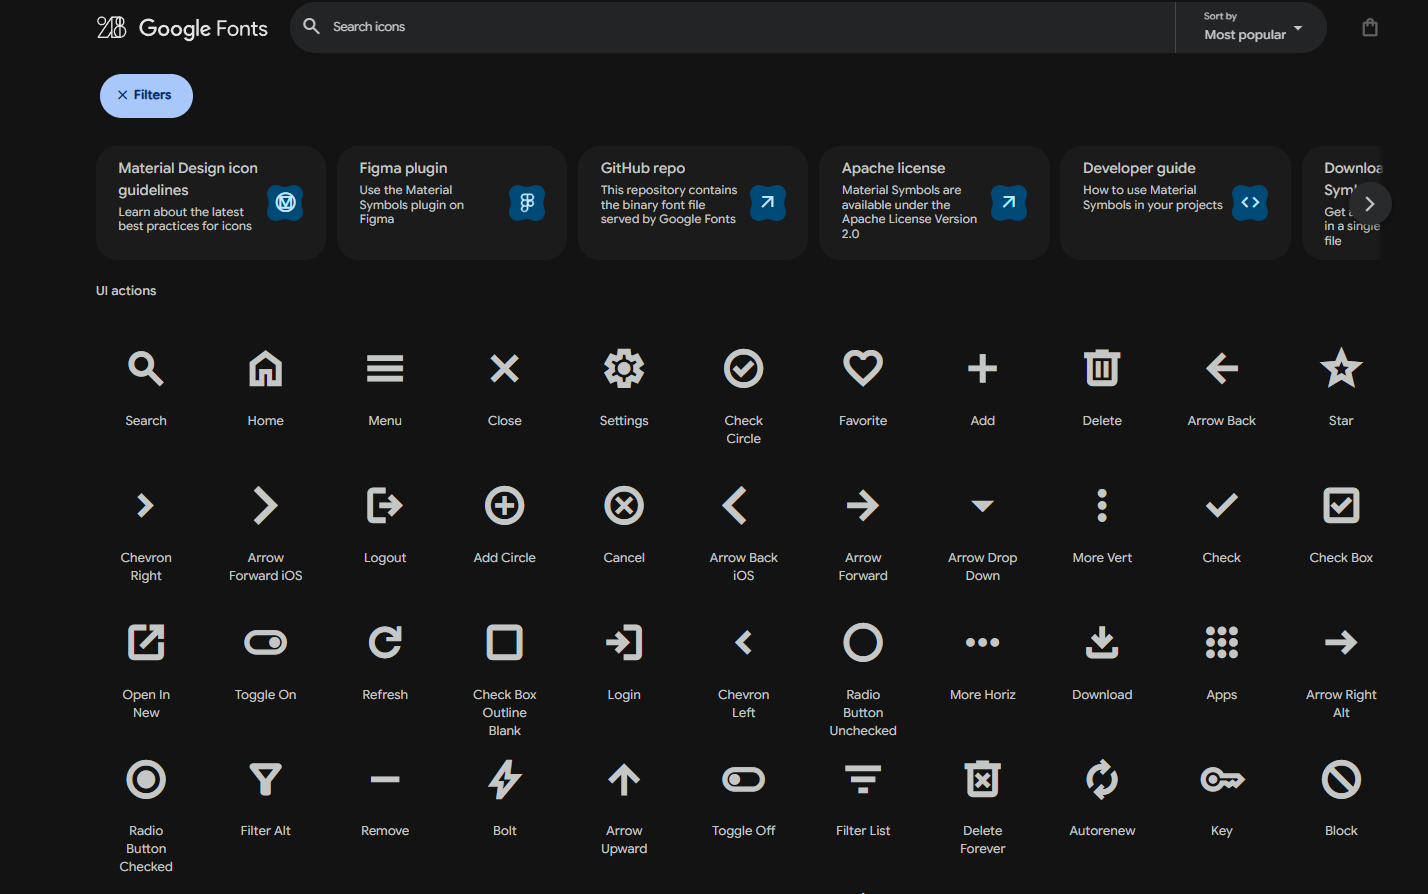Click the Favorite heart icon
Viewport: 1428px width, 894px height.
pyautogui.click(x=862, y=368)
